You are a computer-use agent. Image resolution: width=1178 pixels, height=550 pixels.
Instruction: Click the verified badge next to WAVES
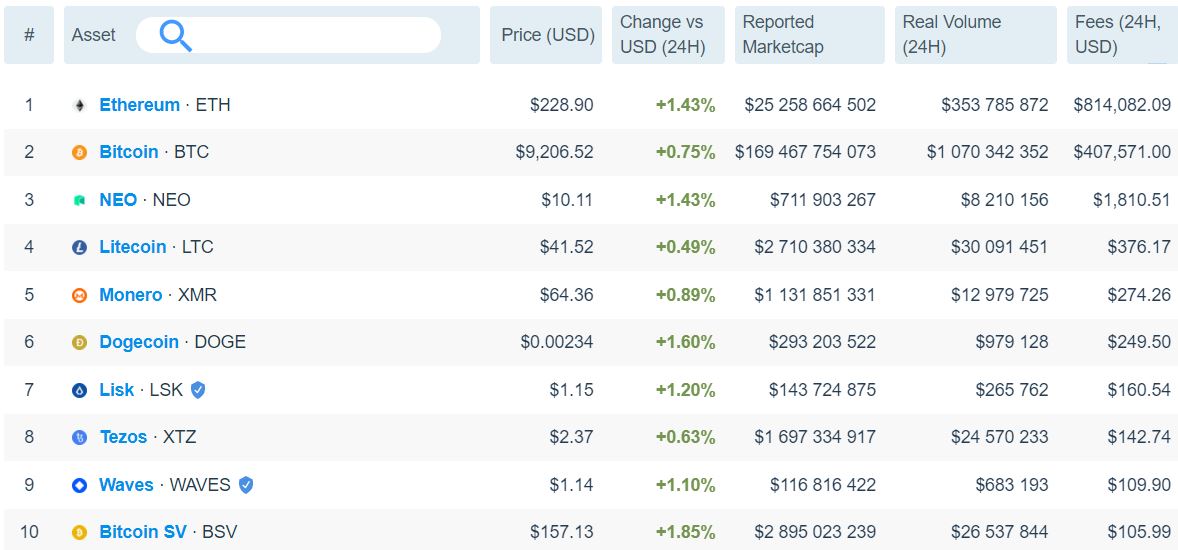[x=246, y=485]
